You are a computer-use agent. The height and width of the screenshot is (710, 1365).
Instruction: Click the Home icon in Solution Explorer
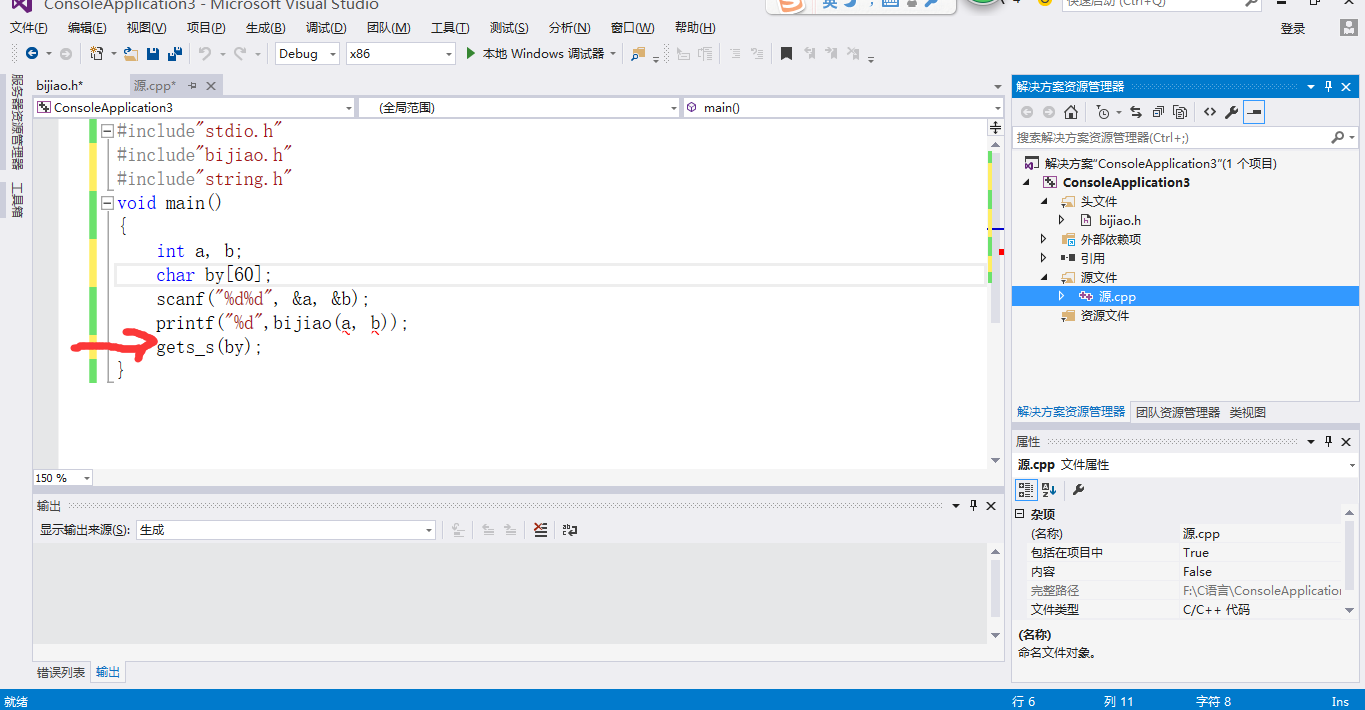click(x=1070, y=112)
